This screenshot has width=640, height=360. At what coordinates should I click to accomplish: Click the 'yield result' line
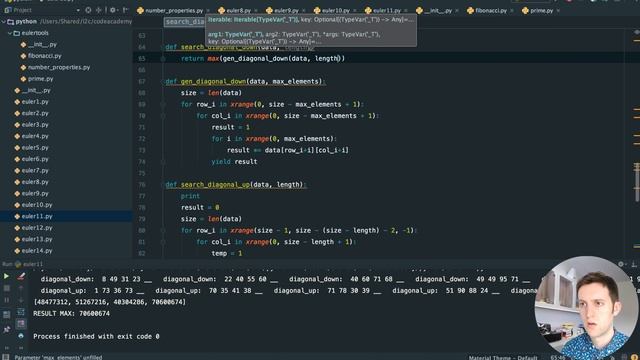click(234, 162)
